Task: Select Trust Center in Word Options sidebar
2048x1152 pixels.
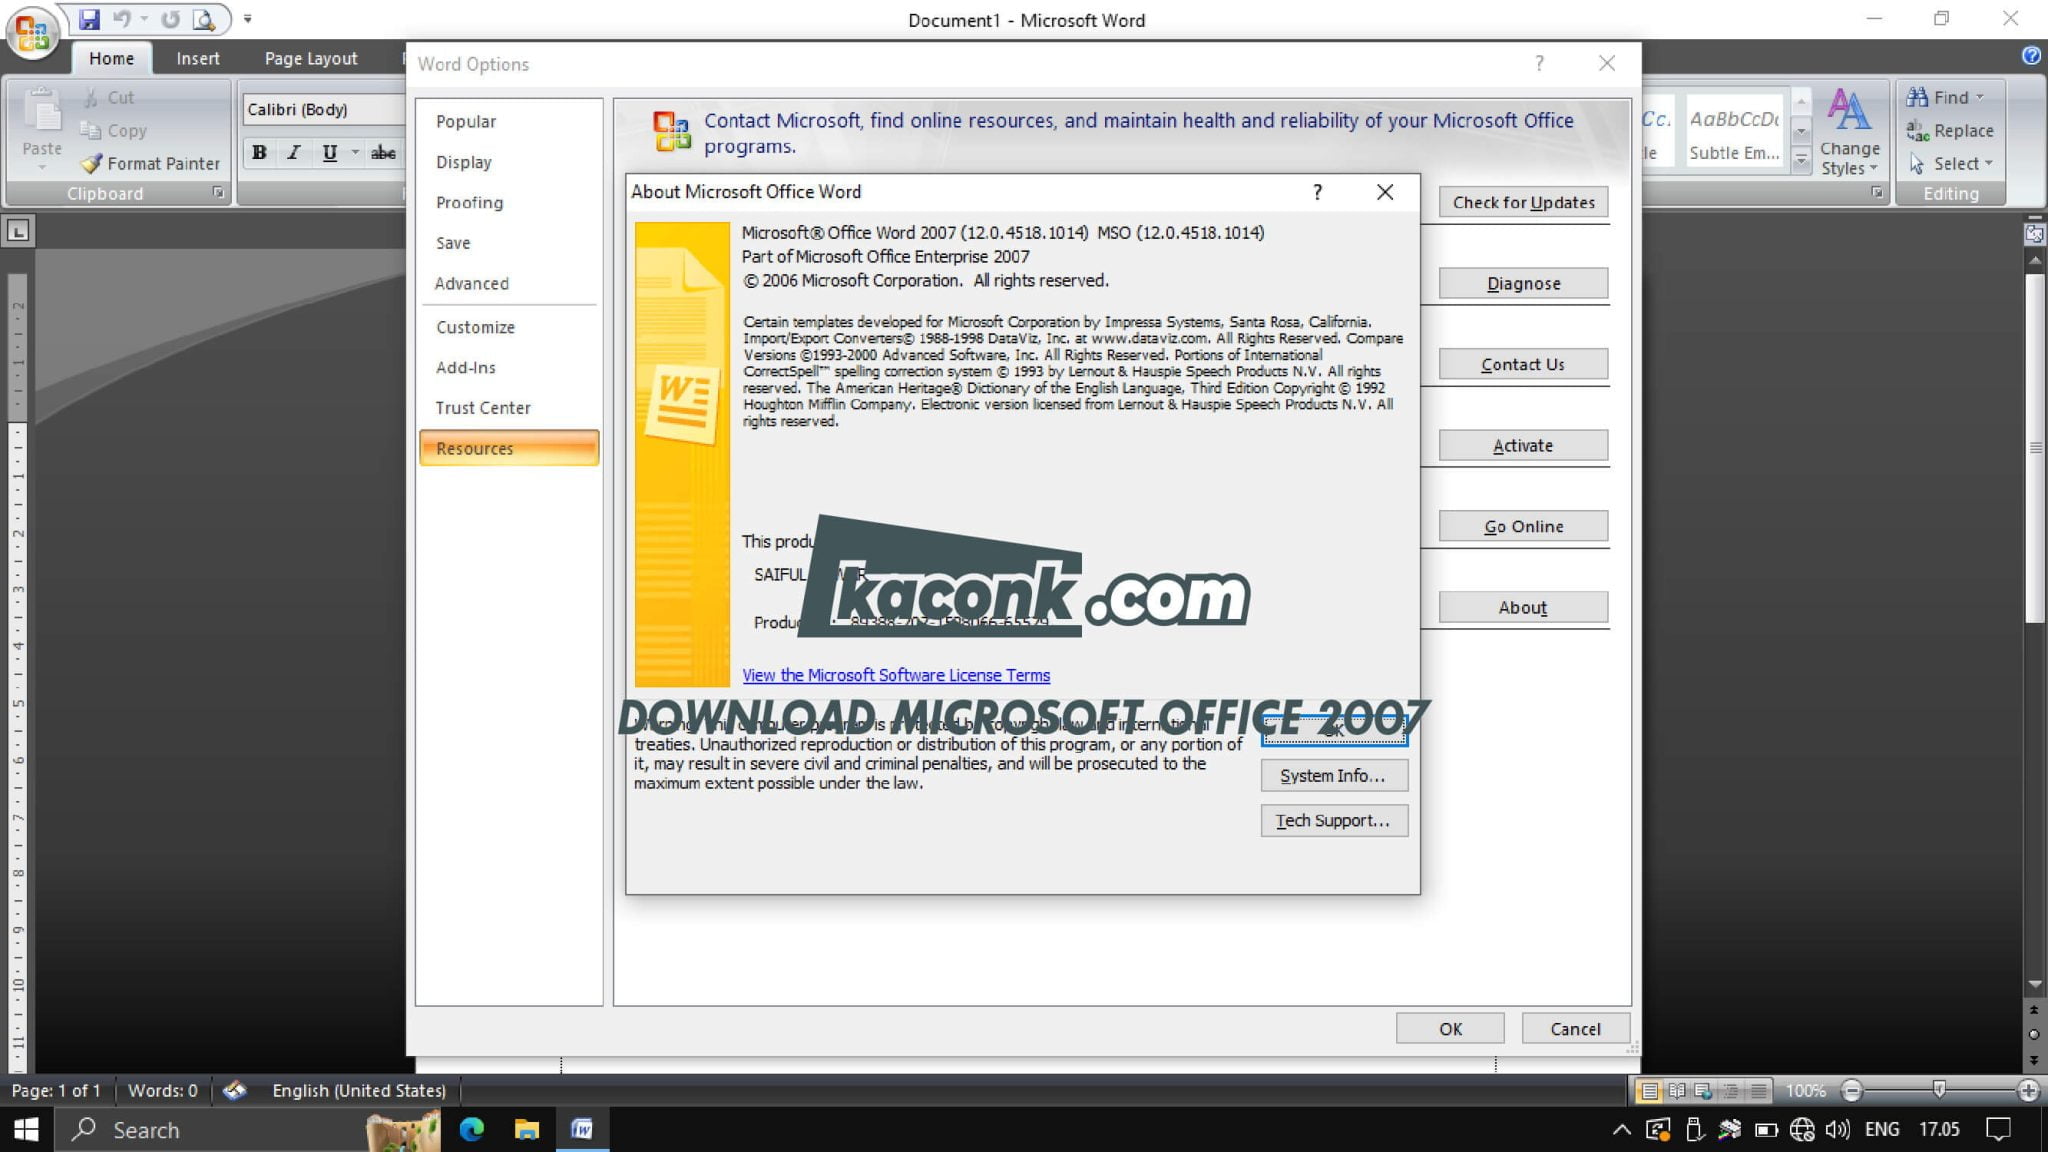Action: [483, 407]
